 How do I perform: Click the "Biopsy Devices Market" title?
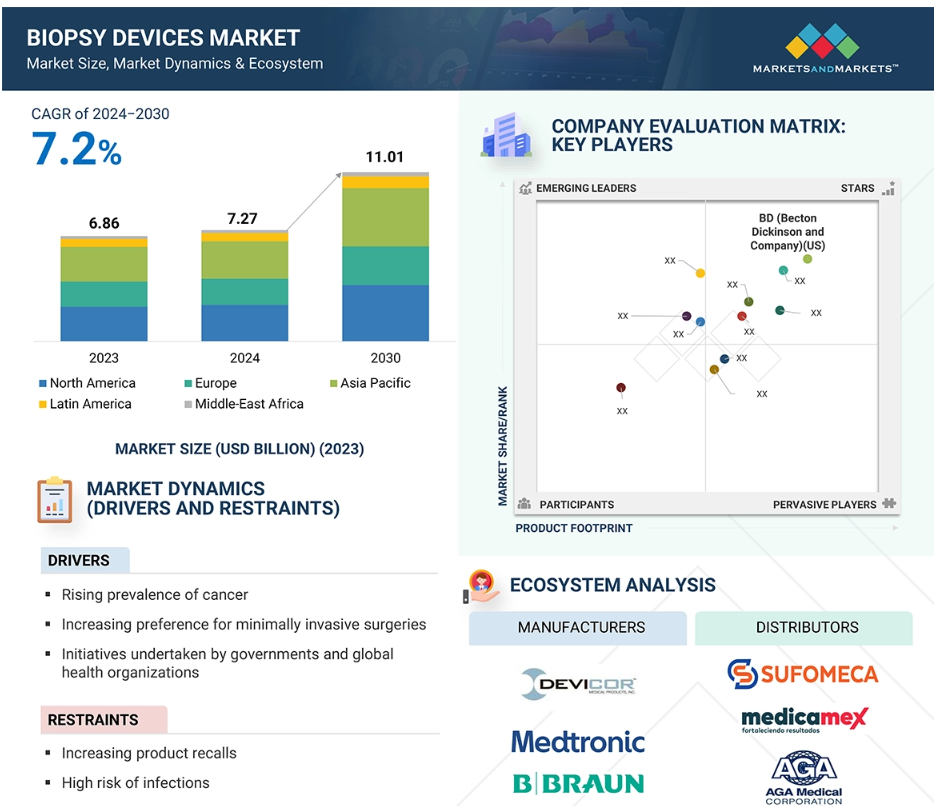click(163, 38)
